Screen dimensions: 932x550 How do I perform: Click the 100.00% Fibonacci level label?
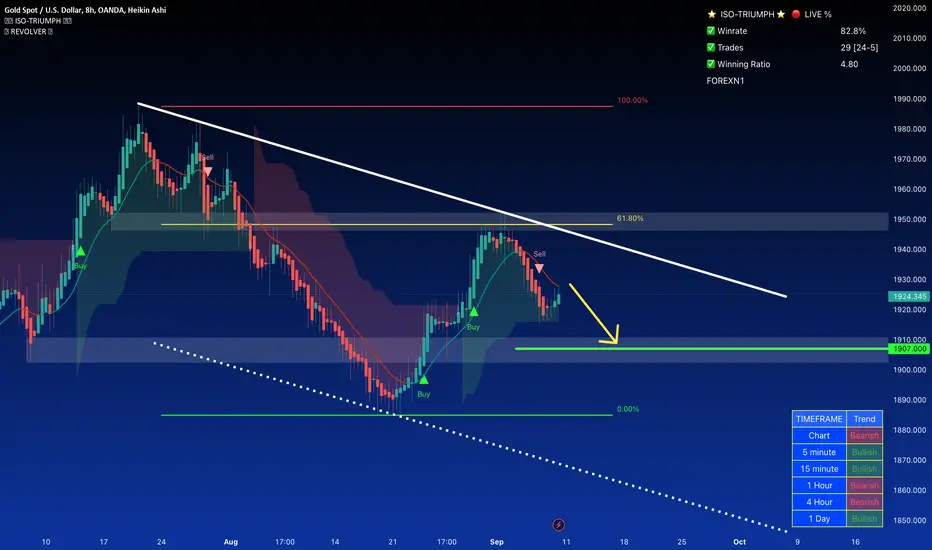632,100
